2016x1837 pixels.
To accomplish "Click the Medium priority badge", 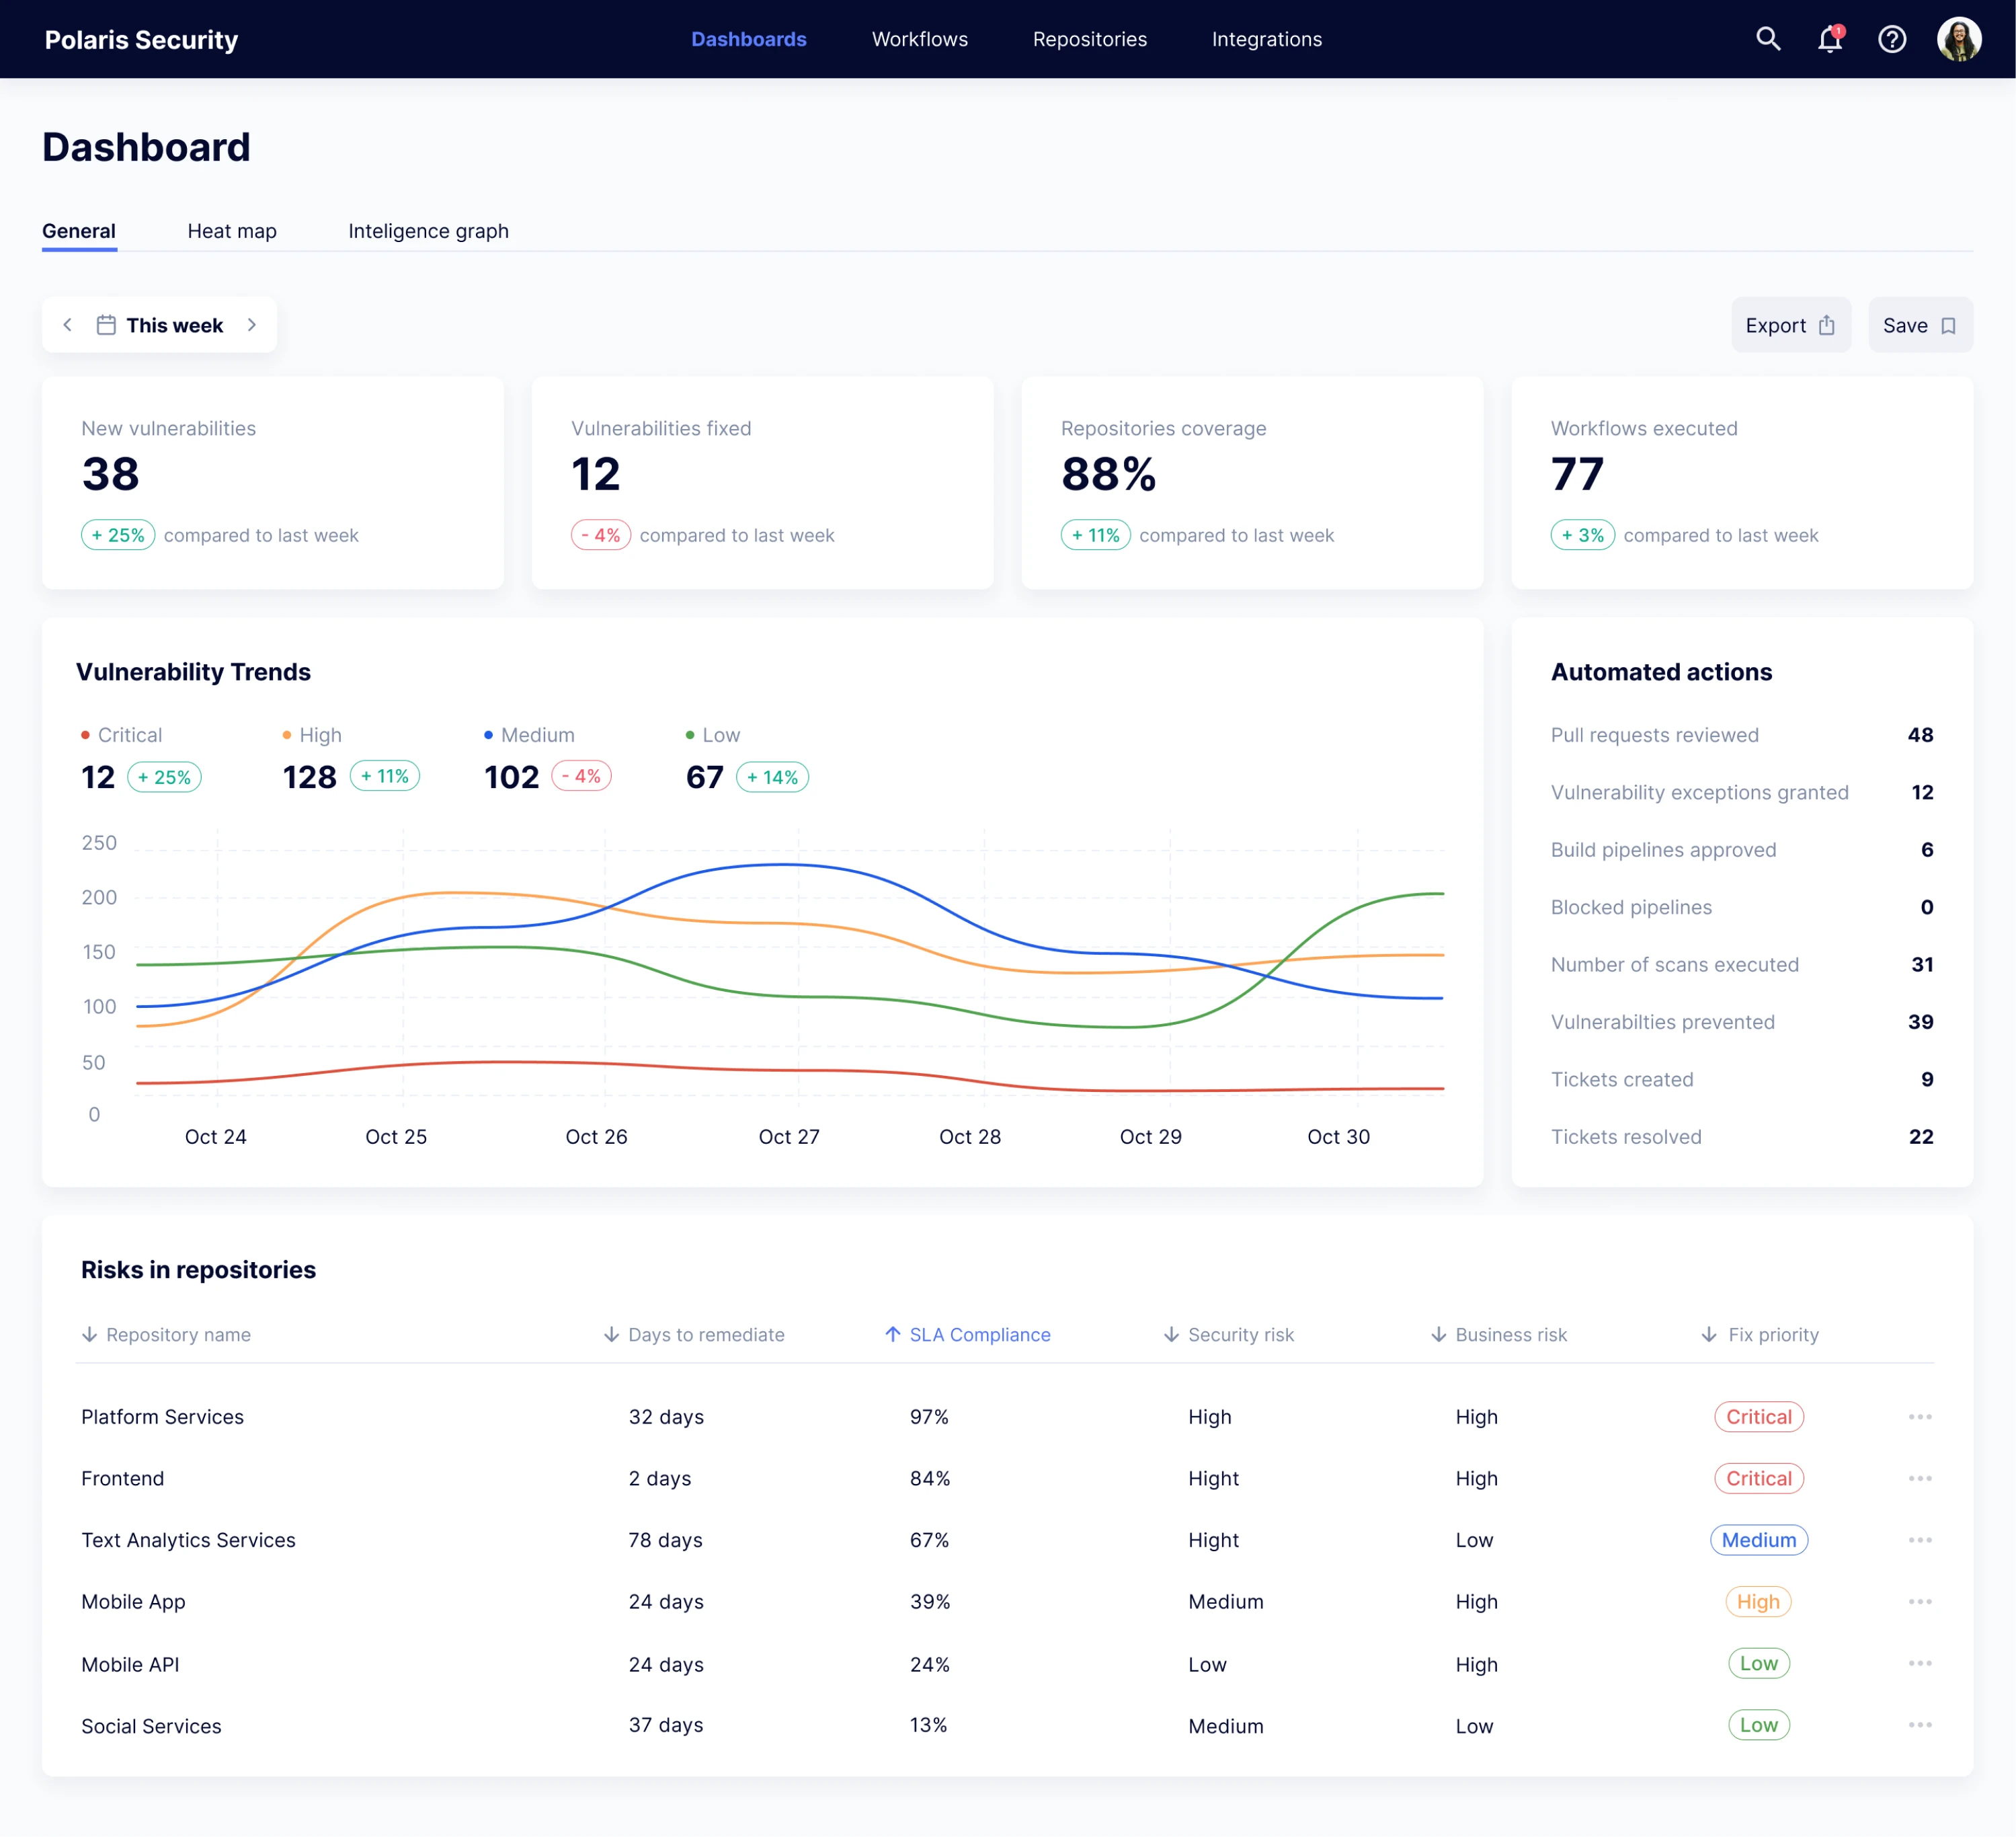I will (1759, 1540).
